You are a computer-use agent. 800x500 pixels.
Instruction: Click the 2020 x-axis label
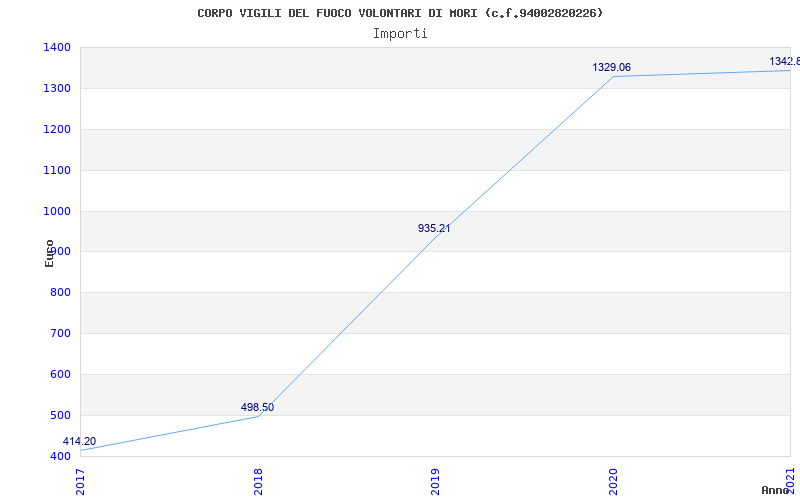pyautogui.click(x=613, y=482)
